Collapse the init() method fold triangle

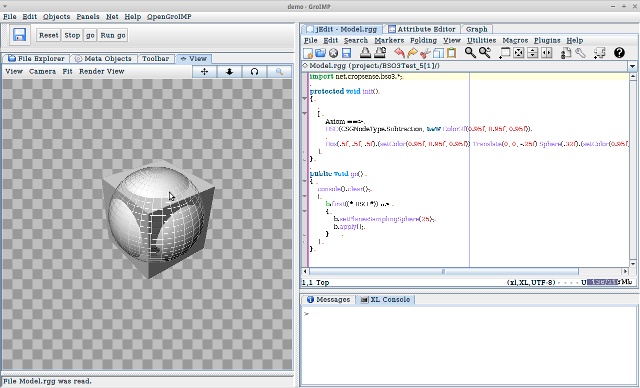(304, 99)
